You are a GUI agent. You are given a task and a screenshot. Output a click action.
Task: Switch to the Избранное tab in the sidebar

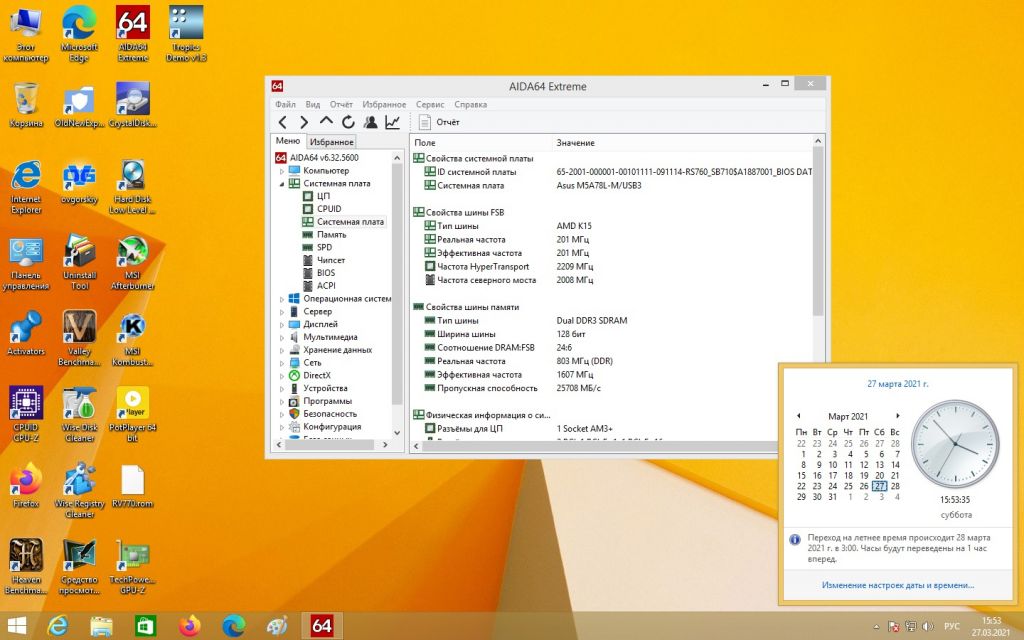click(x=332, y=142)
